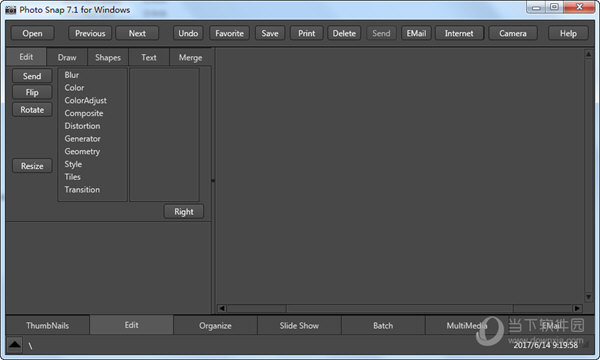Click the panel splitter handle
The height and width of the screenshot is (360, 600).
pos(213,181)
